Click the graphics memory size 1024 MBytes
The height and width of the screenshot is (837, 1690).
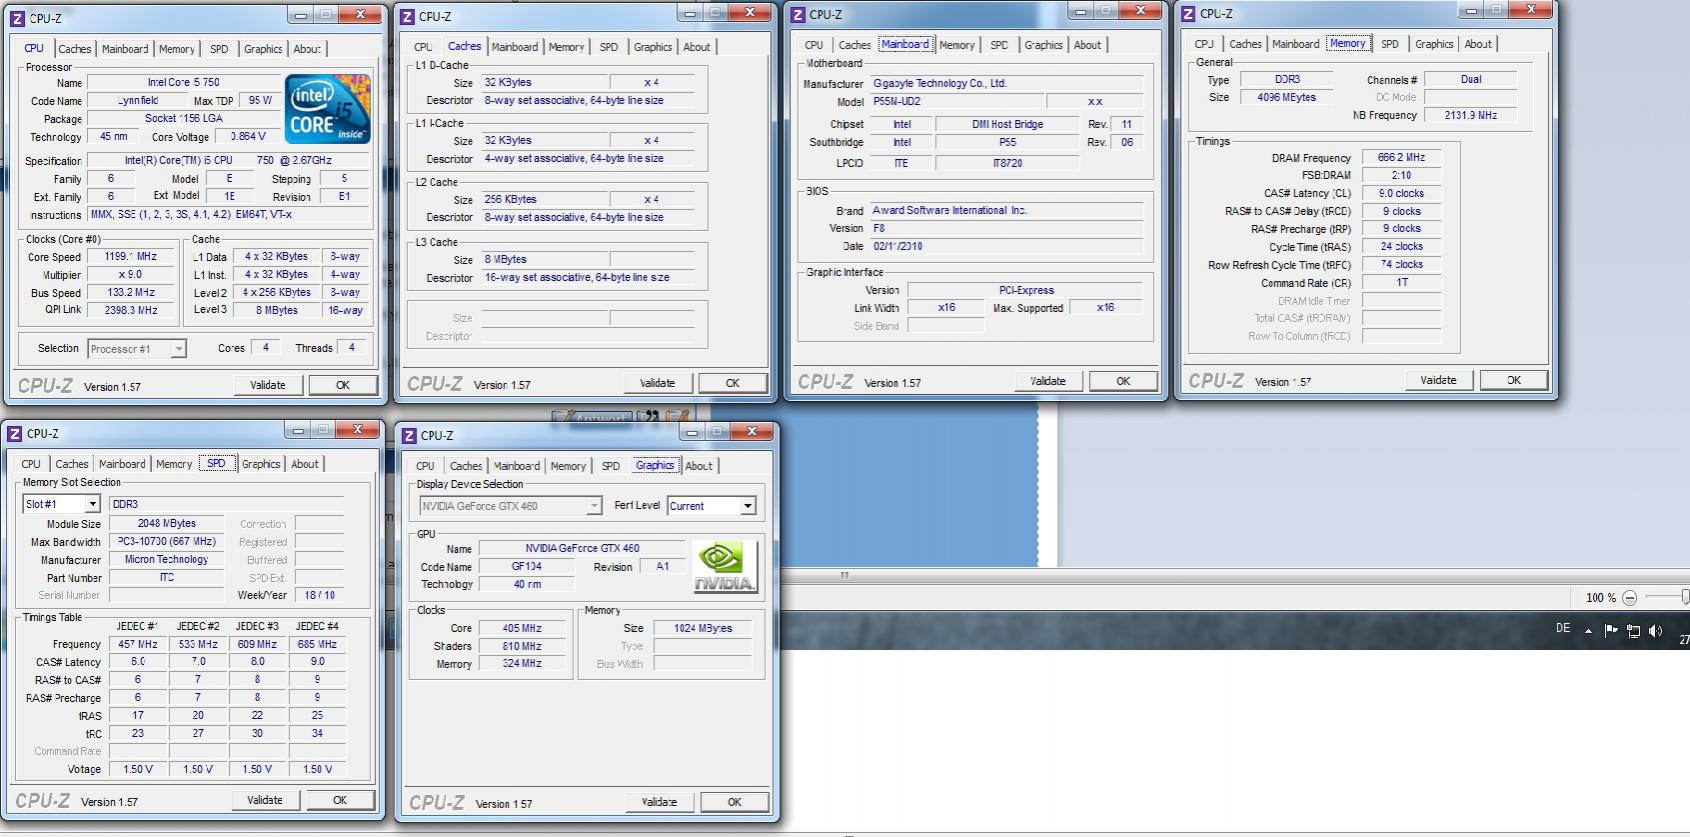tap(702, 628)
